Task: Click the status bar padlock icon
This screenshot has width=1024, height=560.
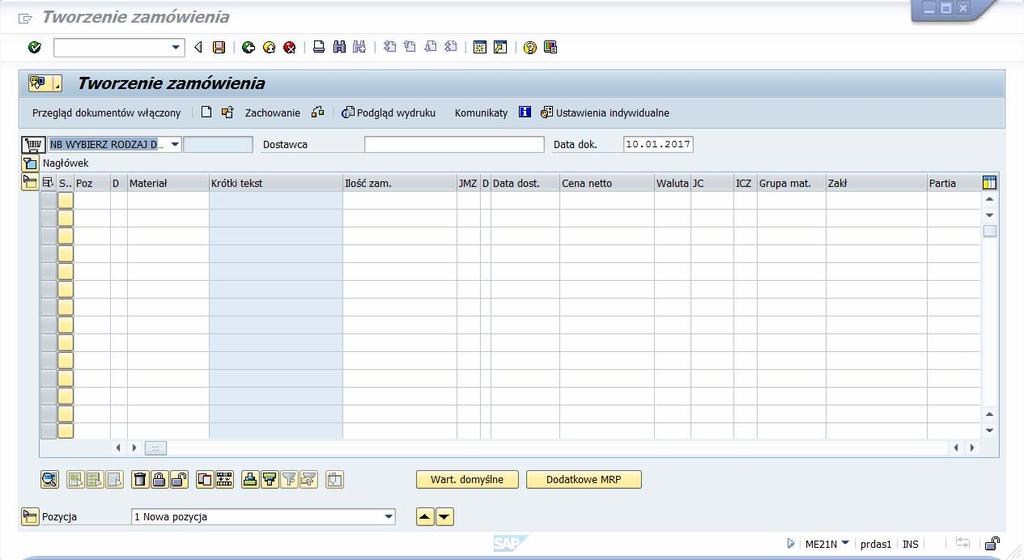Action: click(x=992, y=543)
